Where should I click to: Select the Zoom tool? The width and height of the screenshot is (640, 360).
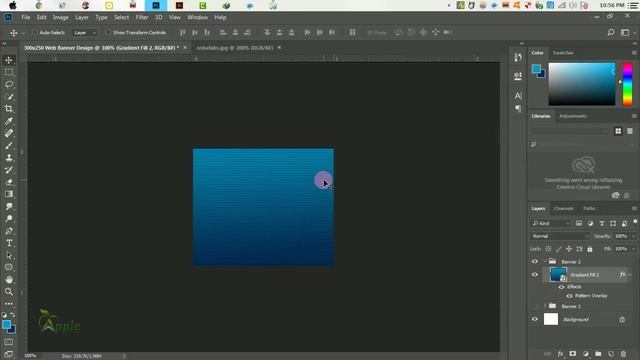tap(9, 292)
